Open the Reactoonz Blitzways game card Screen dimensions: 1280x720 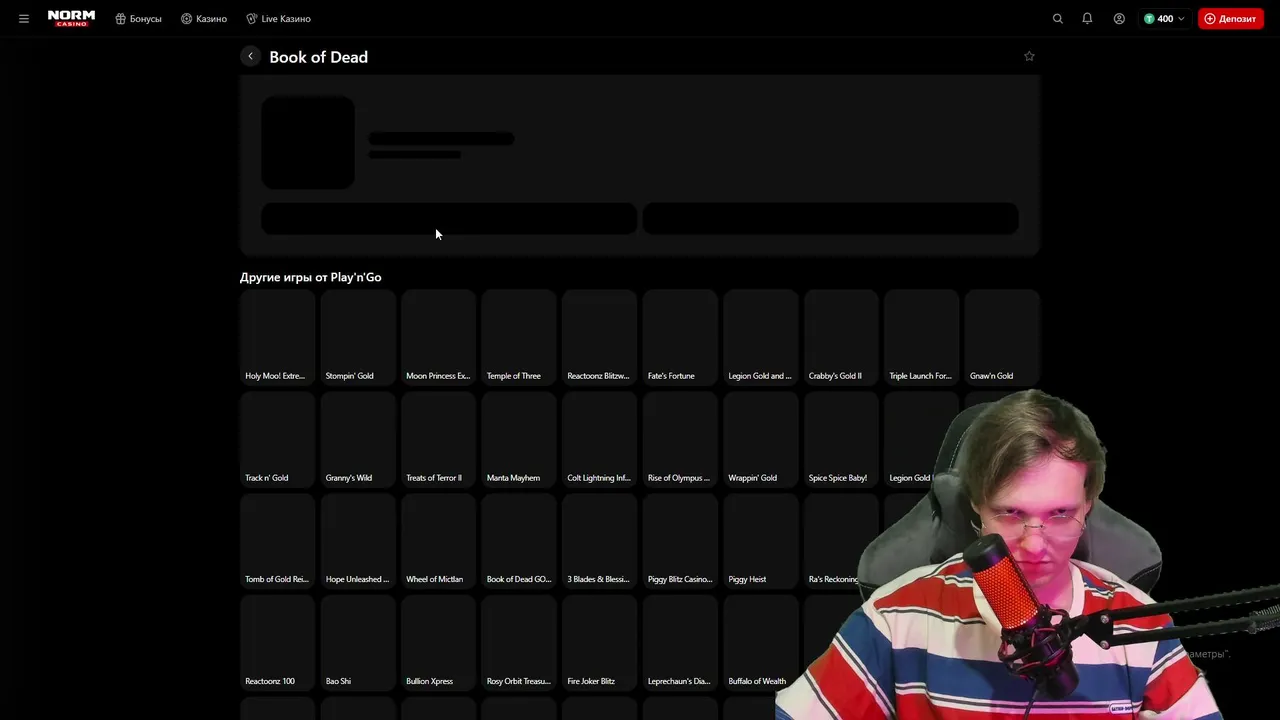click(x=599, y=337)
